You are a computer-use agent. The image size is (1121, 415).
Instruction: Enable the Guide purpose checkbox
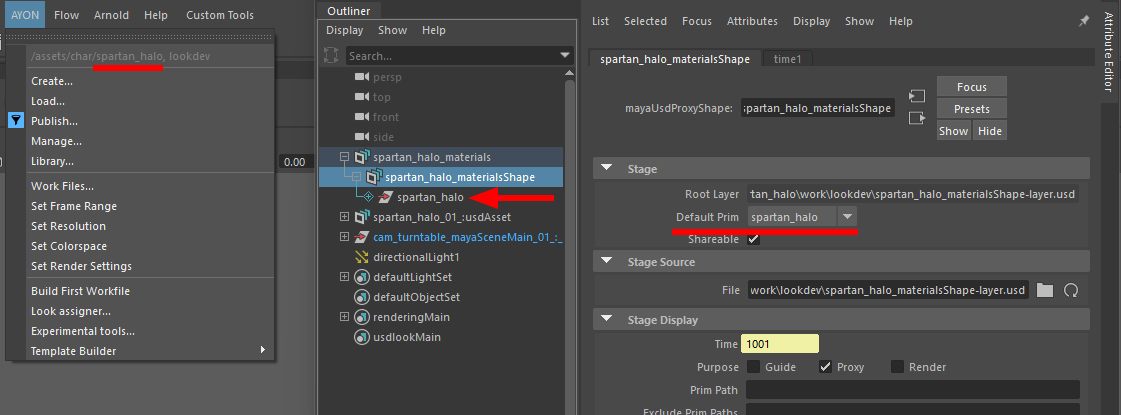[x=753, y=367]
